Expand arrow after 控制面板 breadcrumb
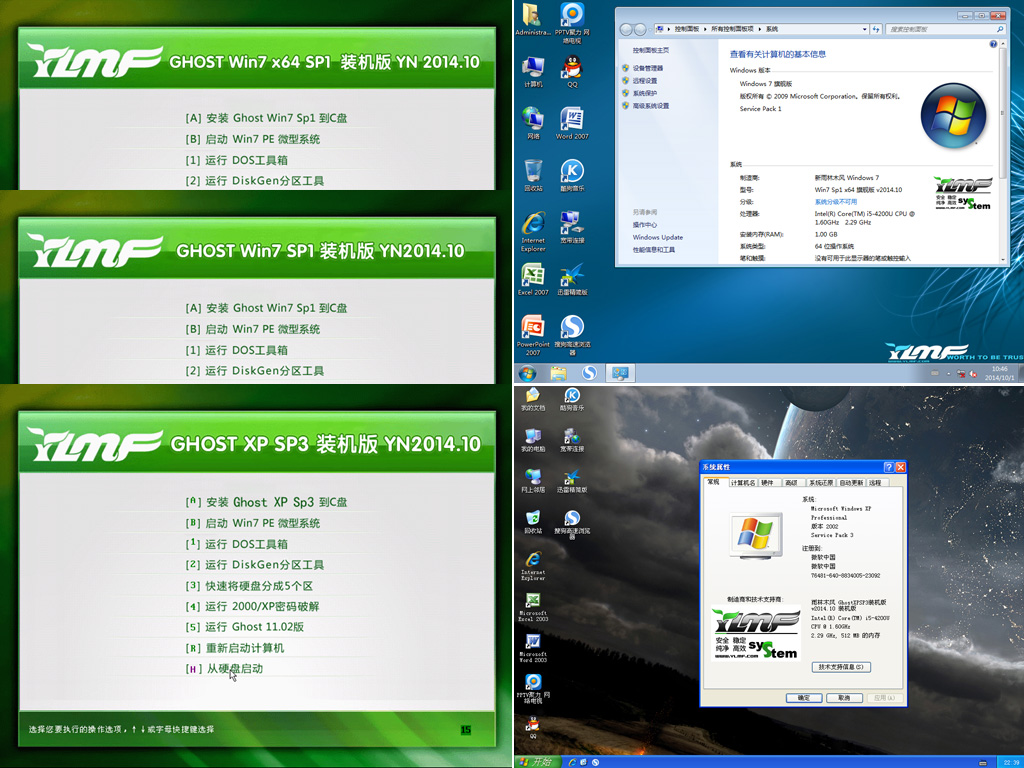The height and width of the screenshot is (768, 1024). click(704, 29)
